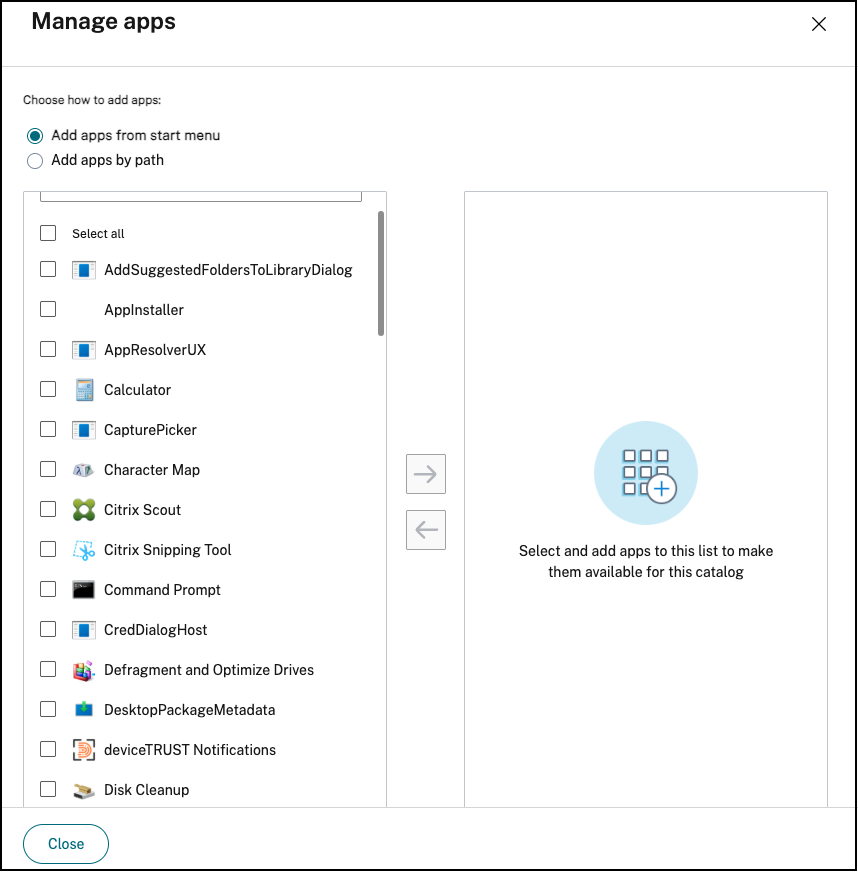Screen dimensions: 858x872
Task: Click the Calculator app icon
Action: 84,390
